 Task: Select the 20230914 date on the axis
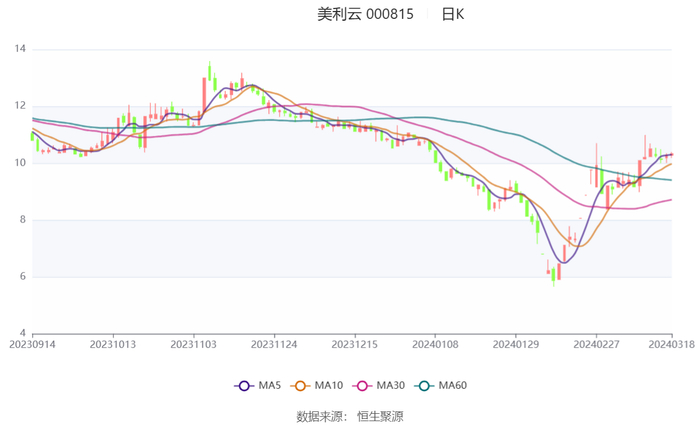click(32, 343)
